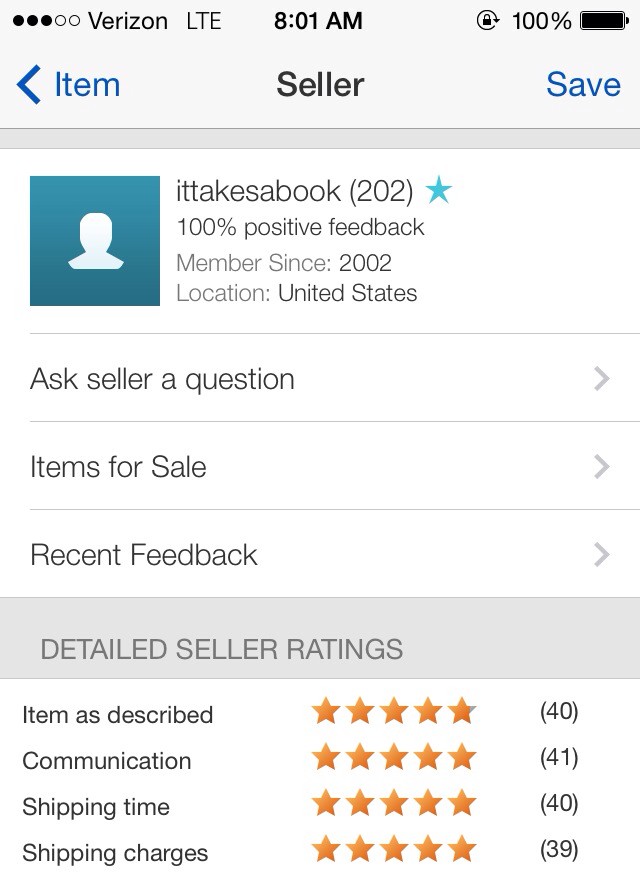Tap Item as described star rating
Image resolution: width=640 pixels, height=880 pixels.
tap(394, 712)
